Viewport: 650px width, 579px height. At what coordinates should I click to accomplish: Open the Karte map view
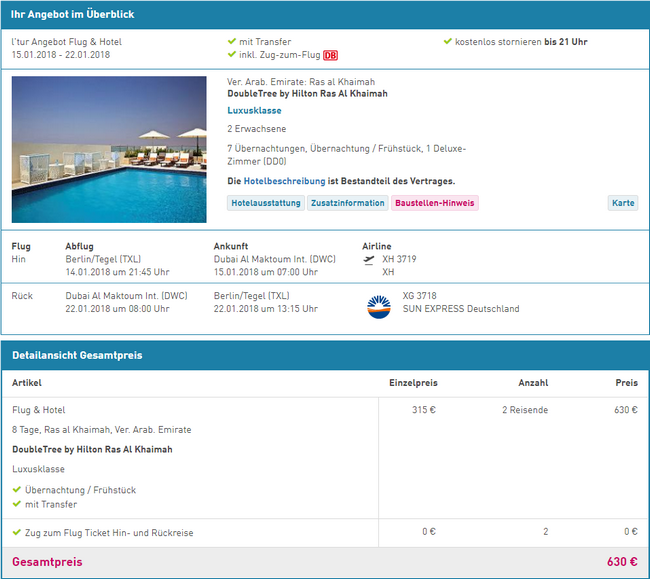tap(622, 203)
